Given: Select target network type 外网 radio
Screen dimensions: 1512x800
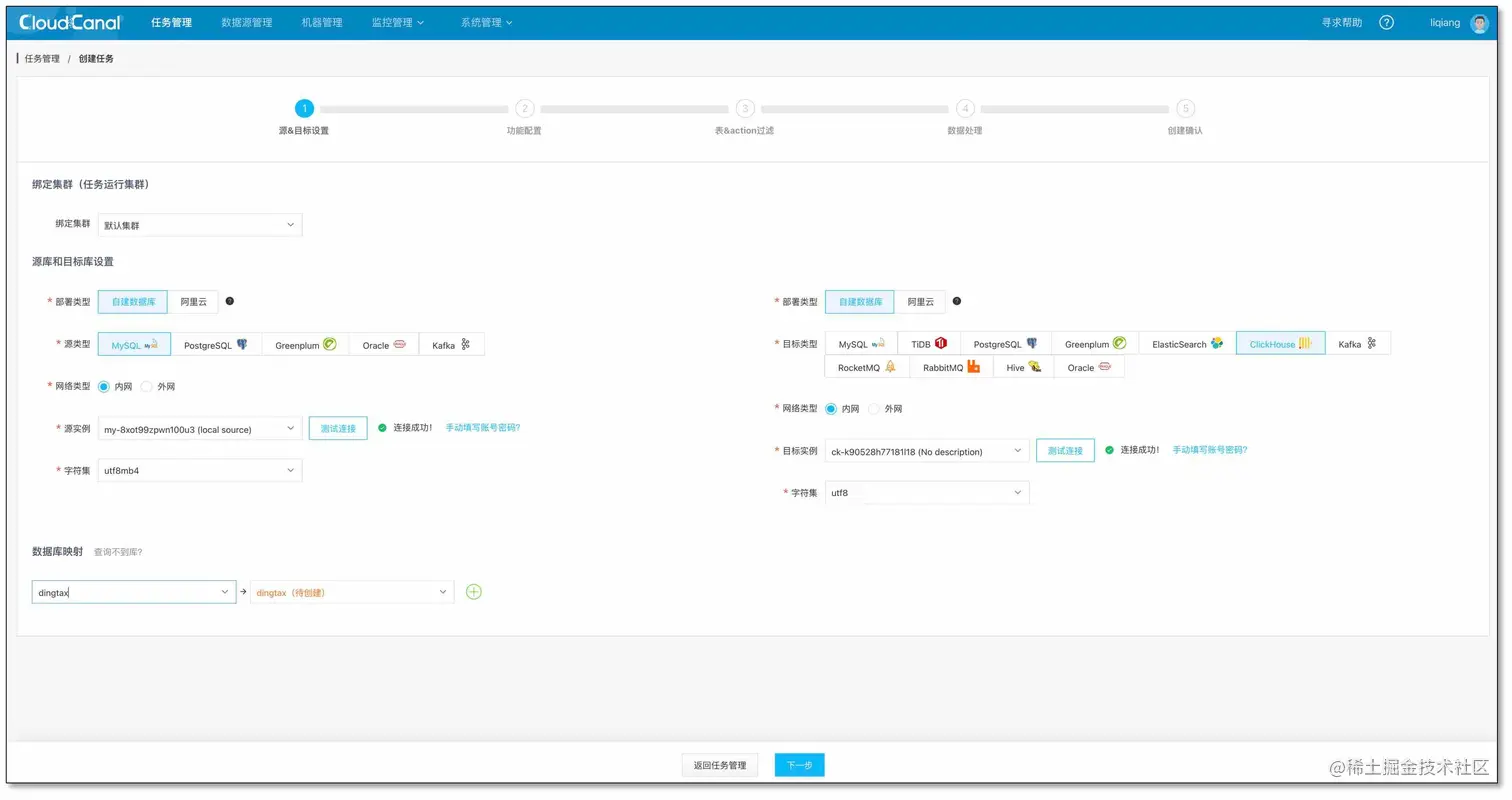Looking at the screenshot, I should (874, 409).
